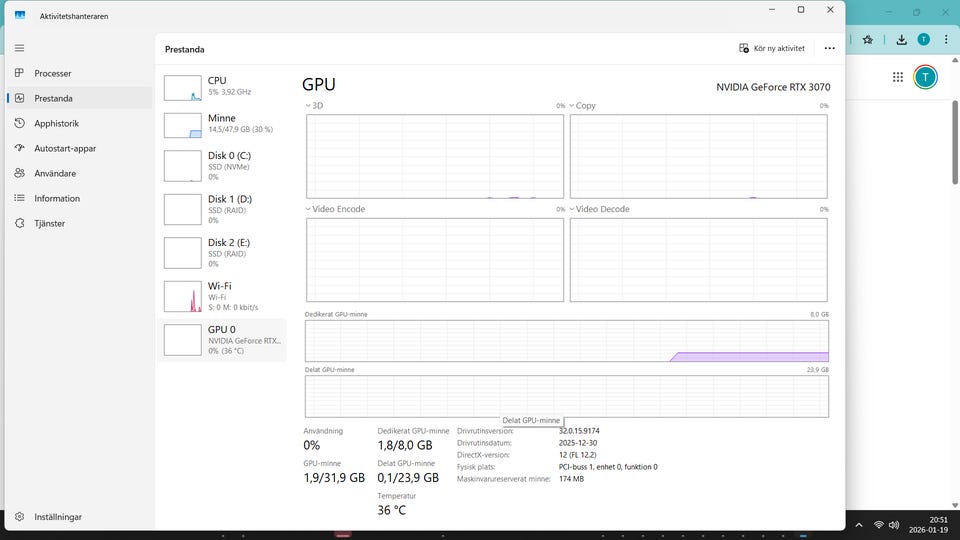Viewport: 960px width, 540px height.
Task: Open the Copy graph engine dropdown
Action: click(x=572, y=105)
